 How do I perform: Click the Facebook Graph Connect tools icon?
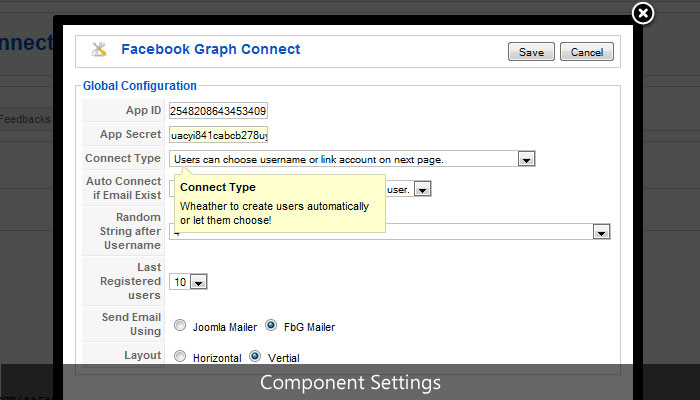click(x=99, y=50)
